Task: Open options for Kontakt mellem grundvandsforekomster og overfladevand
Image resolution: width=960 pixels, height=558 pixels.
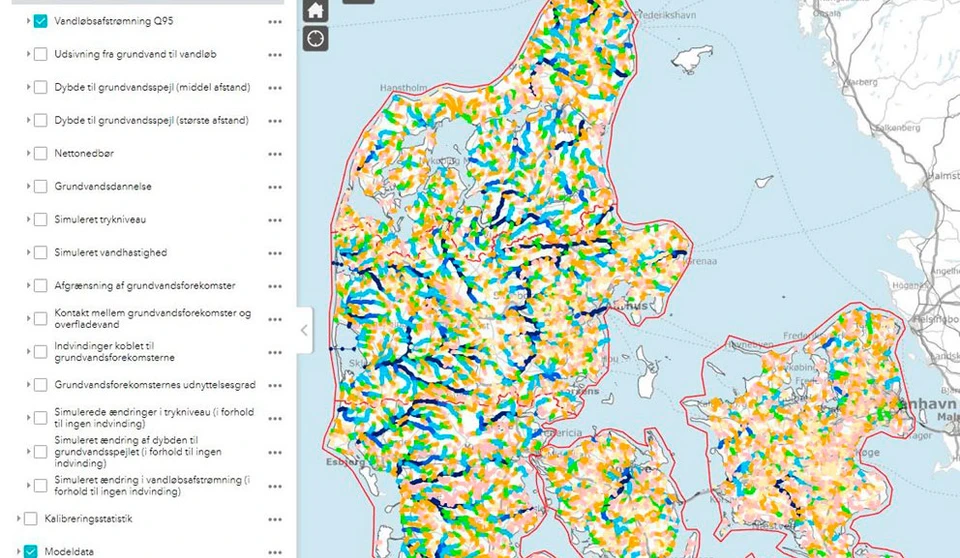Action: pos(275,319)
